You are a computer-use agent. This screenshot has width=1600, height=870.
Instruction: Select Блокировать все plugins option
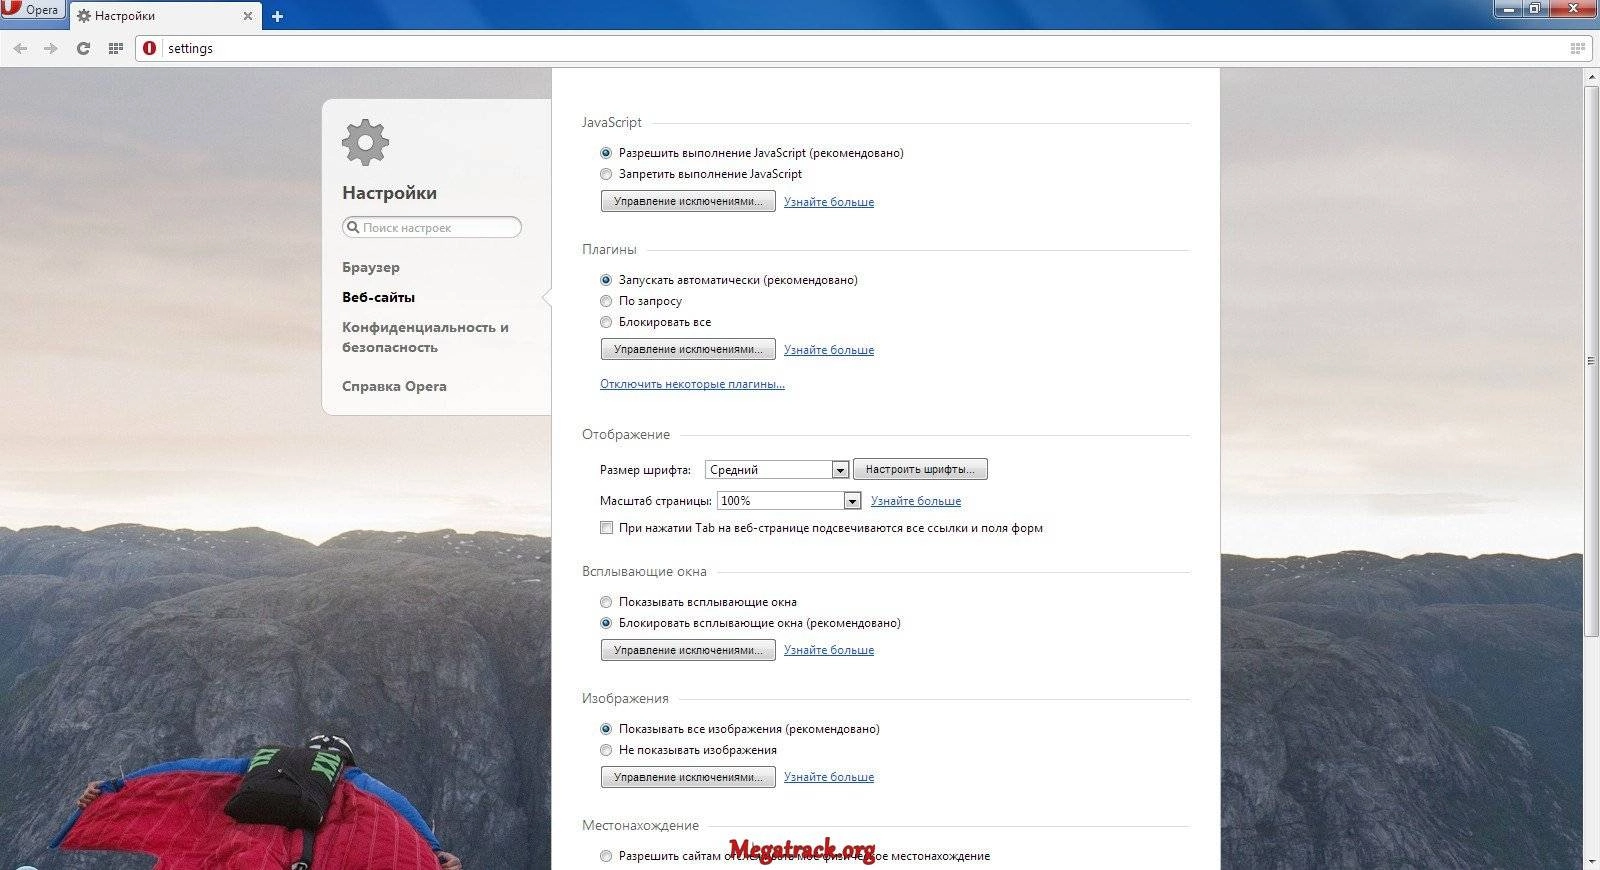606,322
